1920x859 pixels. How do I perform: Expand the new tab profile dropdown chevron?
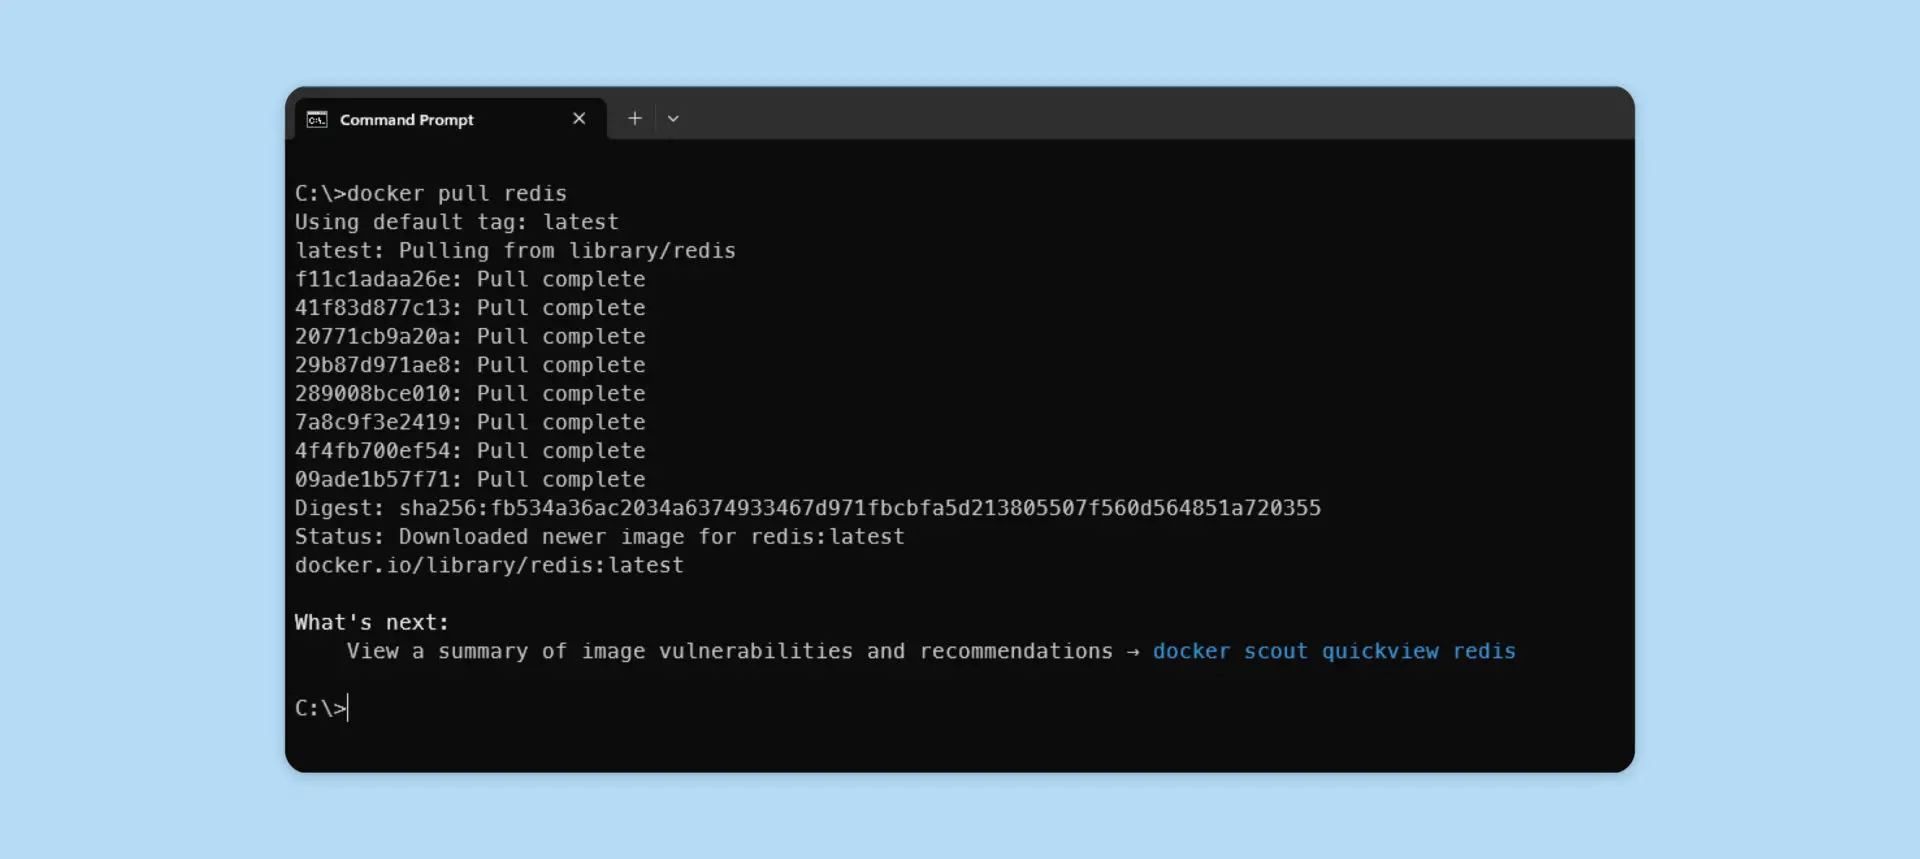click(x=673, y=118)
